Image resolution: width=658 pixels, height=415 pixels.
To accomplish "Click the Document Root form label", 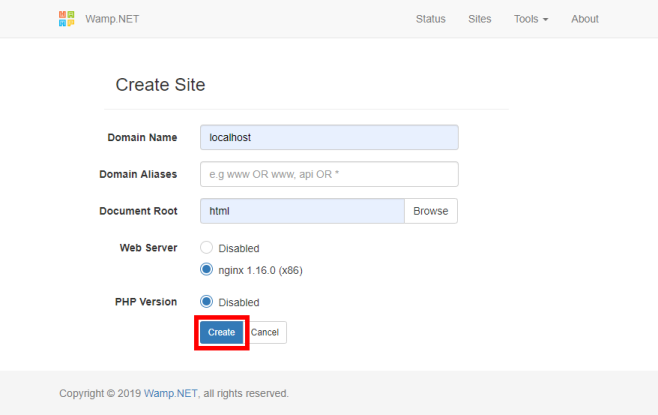I will pos(138,211).
